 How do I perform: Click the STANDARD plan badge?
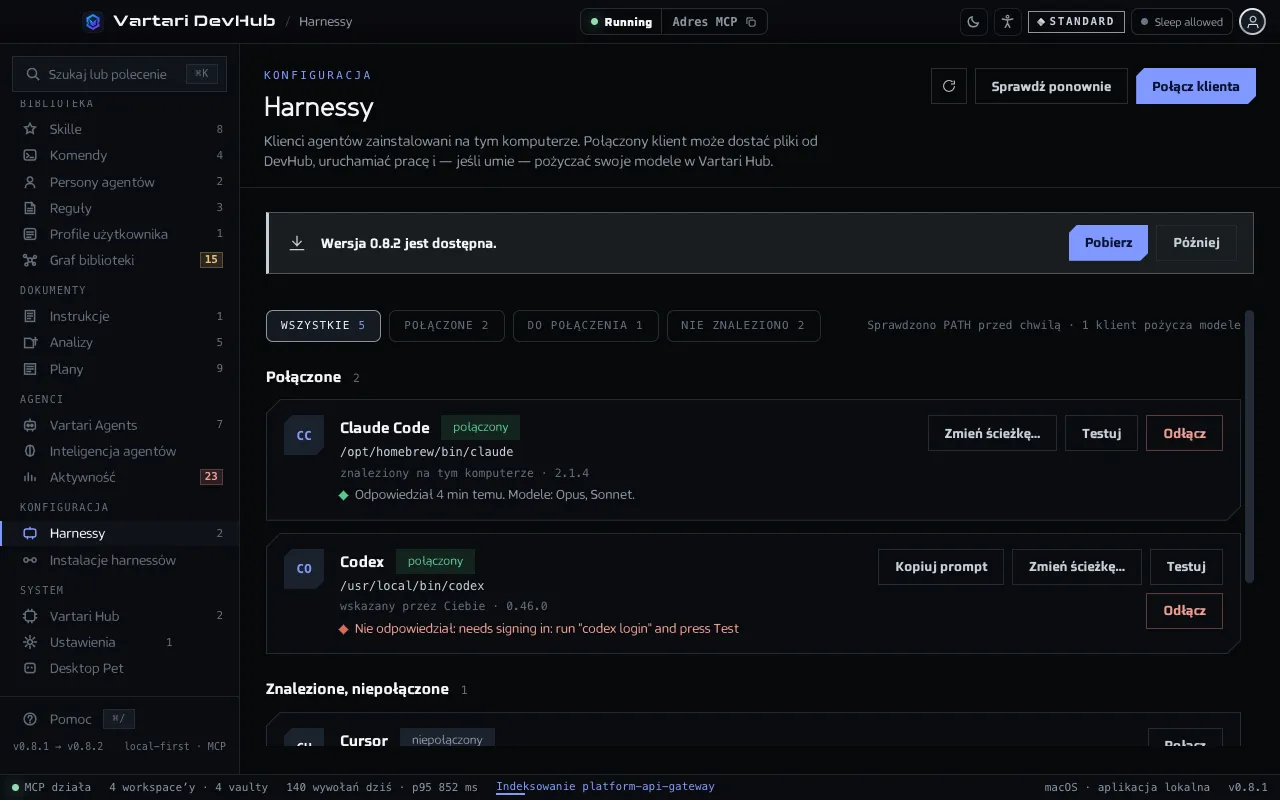coord(1076,21)
